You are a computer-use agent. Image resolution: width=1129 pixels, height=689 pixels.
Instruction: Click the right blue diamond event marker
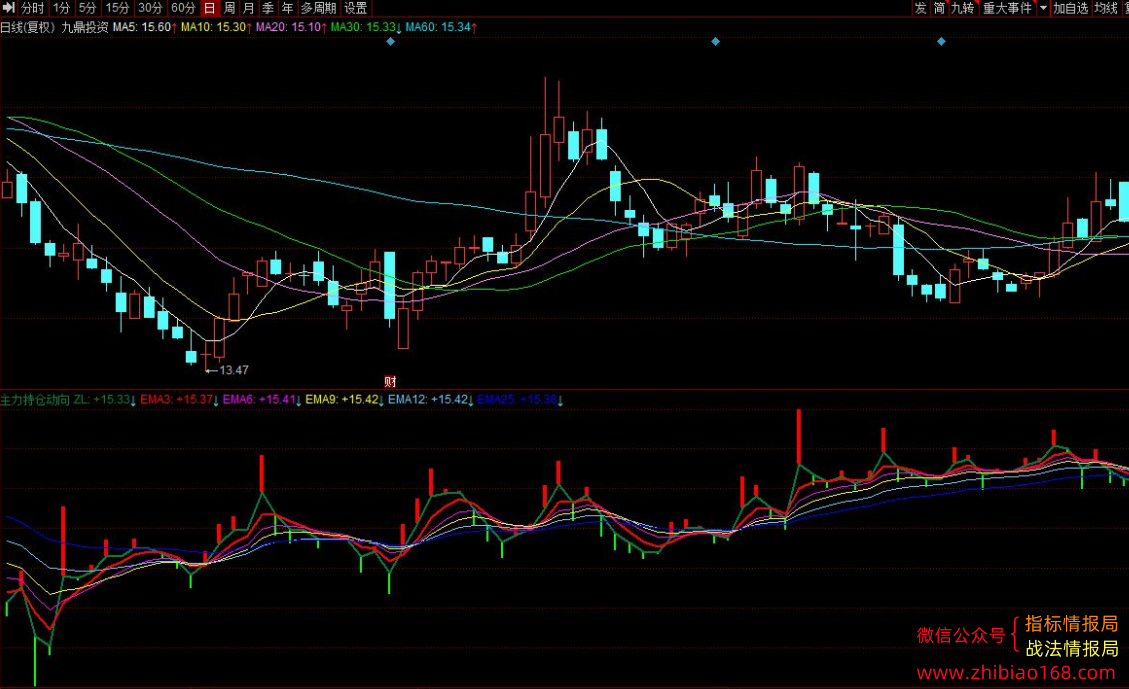pyautogui.click(x=941, y=42)
